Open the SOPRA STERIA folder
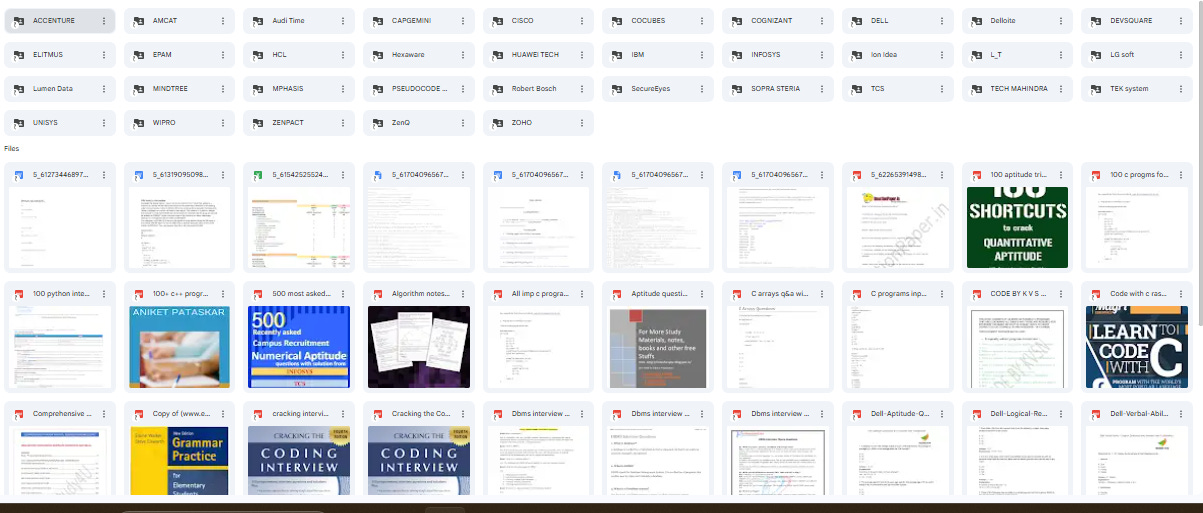The height and width of the screenshot is (513, 1203). click(778, 88)
